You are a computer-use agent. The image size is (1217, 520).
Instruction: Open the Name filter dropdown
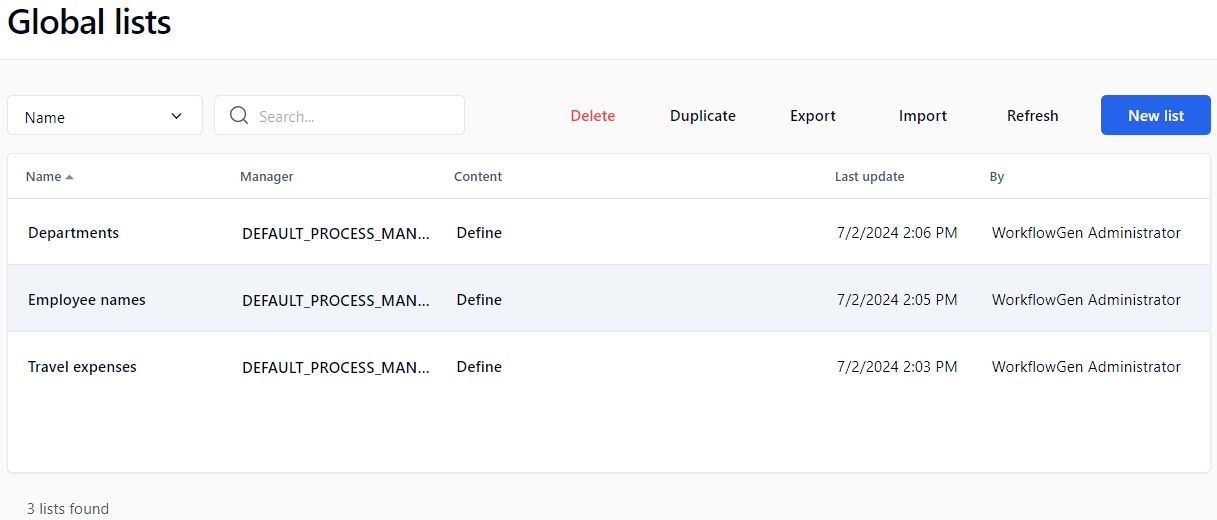coord(105,116)
